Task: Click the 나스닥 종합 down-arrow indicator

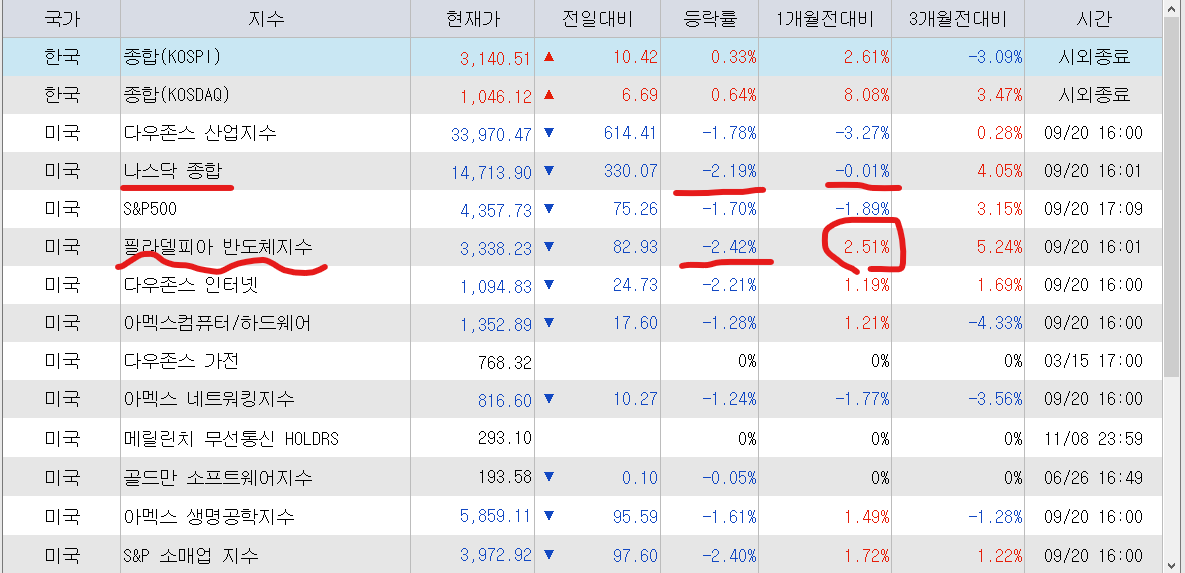Action: 549,172
